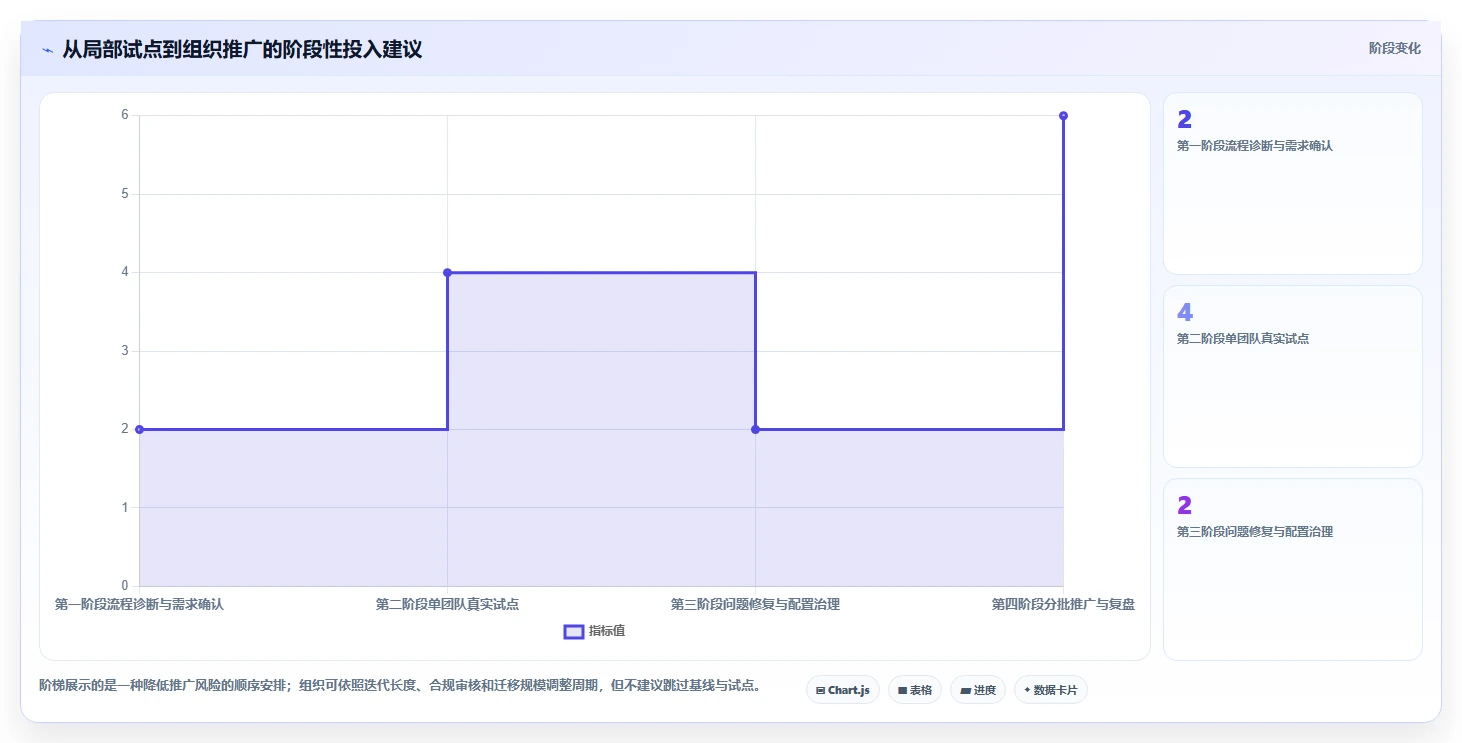Viewport: 1462px width, 743px height.
Task: Click the first-stage data point on the y-axis
Action: coord(139,429)
